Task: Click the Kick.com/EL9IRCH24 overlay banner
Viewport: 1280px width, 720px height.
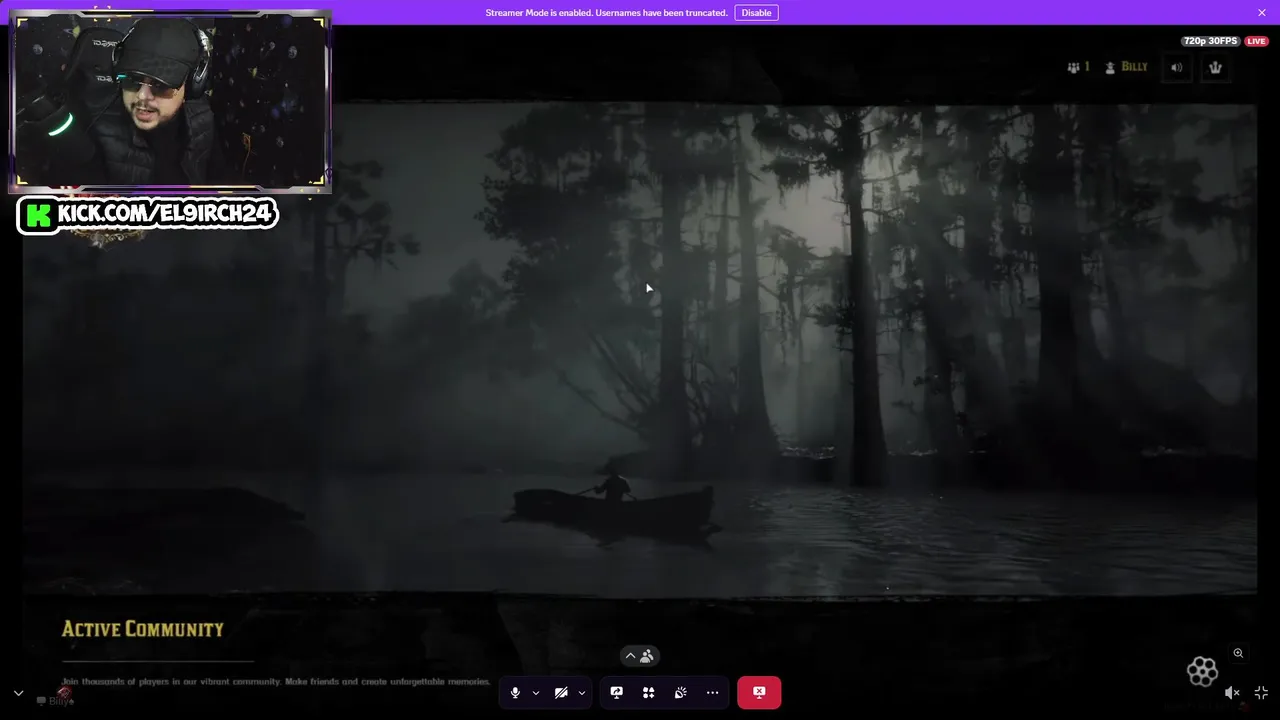Action: (x=148, y=215)
